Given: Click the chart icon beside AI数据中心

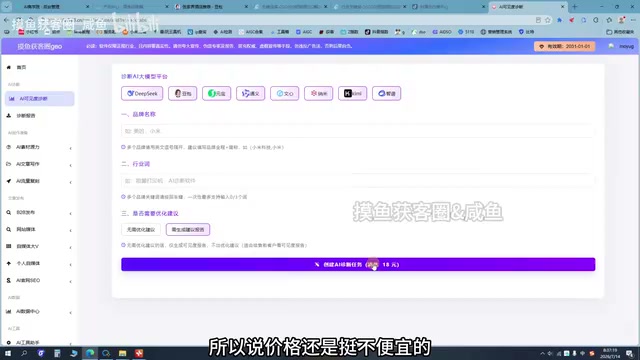Looking at the screenshot, I should tap(9, 311).
